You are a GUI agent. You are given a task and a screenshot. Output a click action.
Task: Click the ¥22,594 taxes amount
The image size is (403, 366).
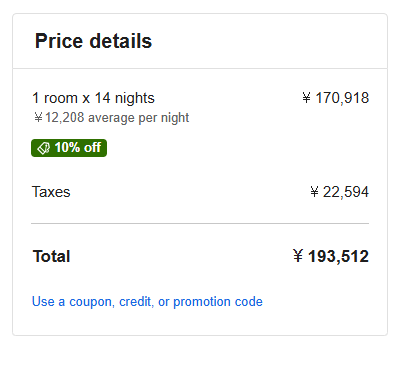pos(339,192)
